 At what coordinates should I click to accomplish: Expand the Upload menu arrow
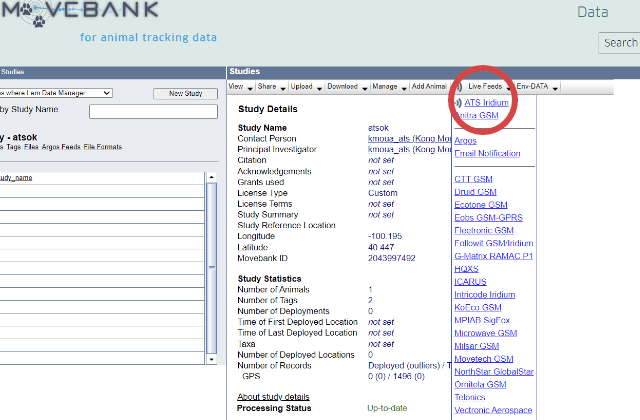point(319,88)
